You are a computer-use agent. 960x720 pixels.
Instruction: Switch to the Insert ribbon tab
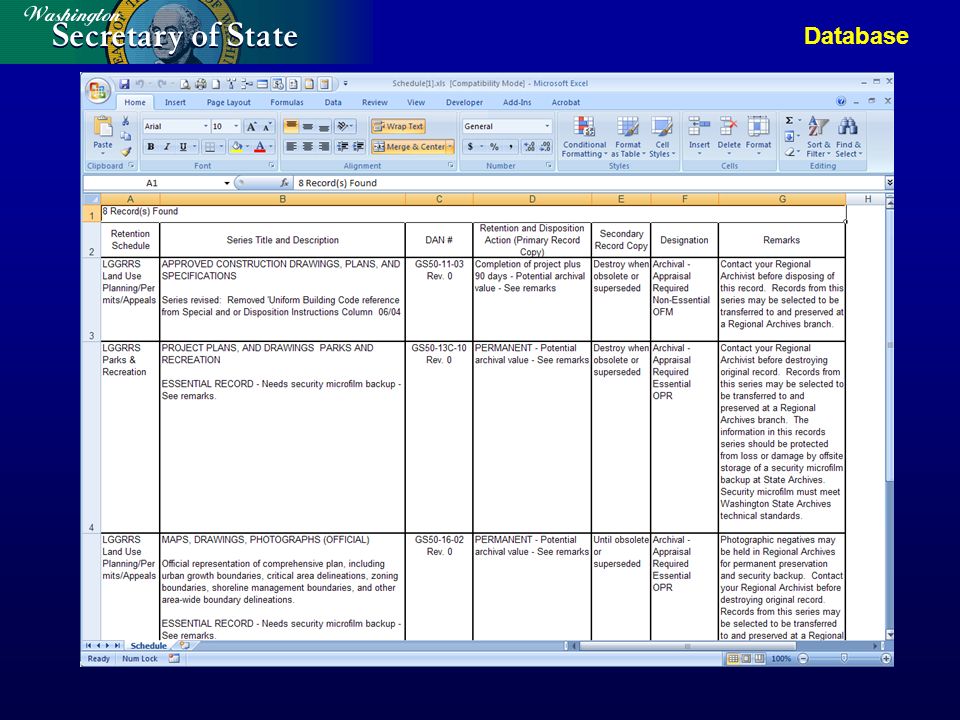[x=175, y=102]
